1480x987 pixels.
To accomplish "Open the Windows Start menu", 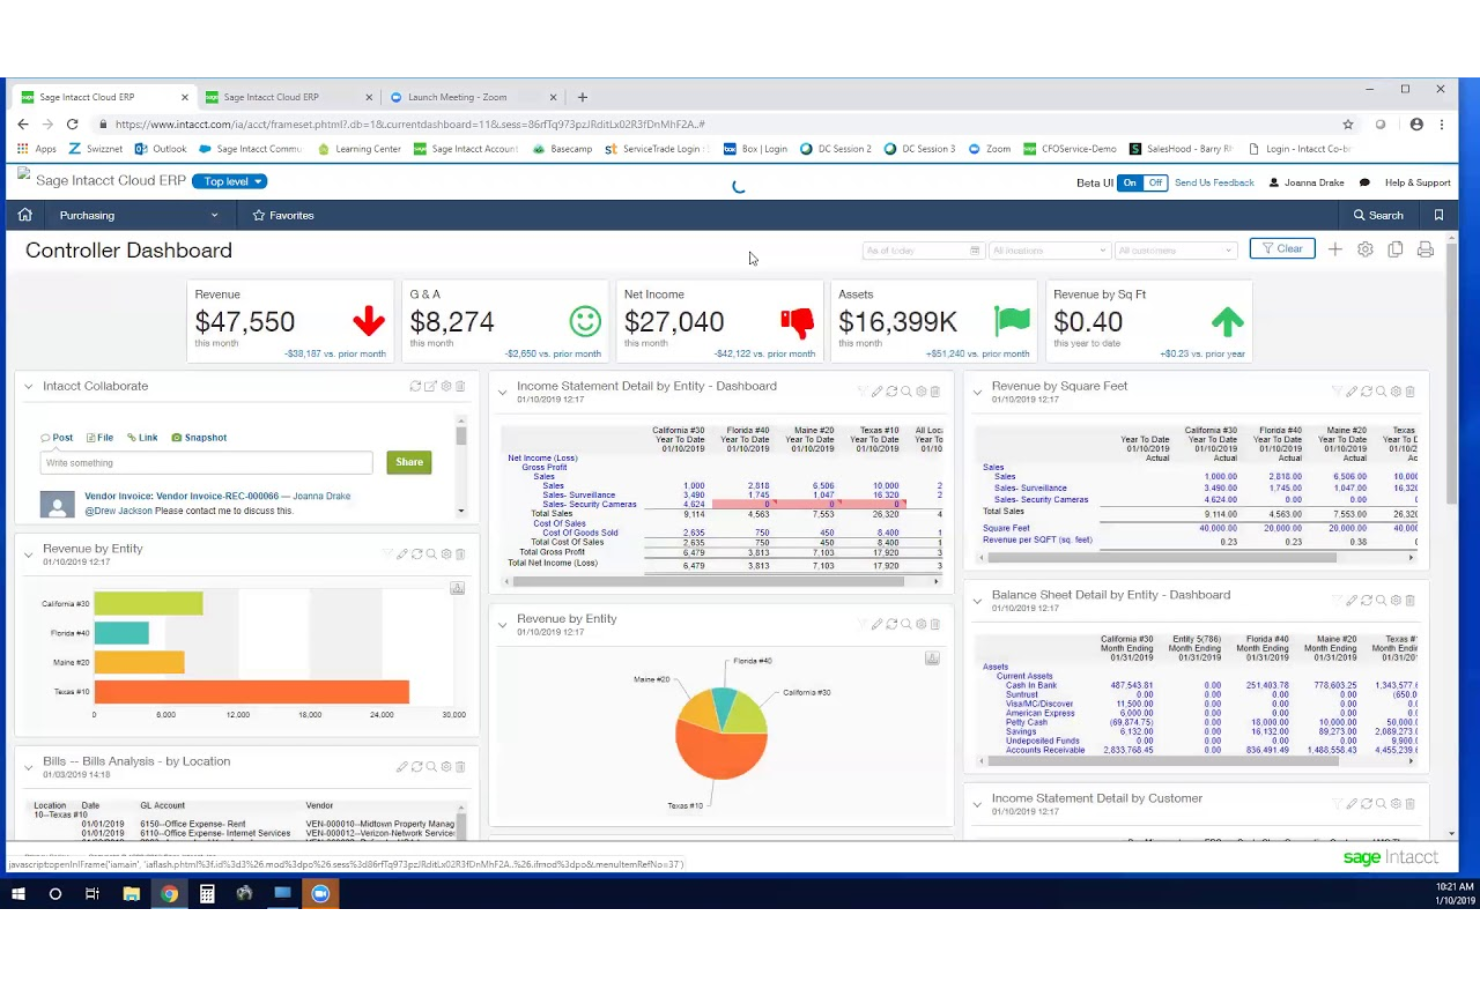I will (x=18, y=894).
